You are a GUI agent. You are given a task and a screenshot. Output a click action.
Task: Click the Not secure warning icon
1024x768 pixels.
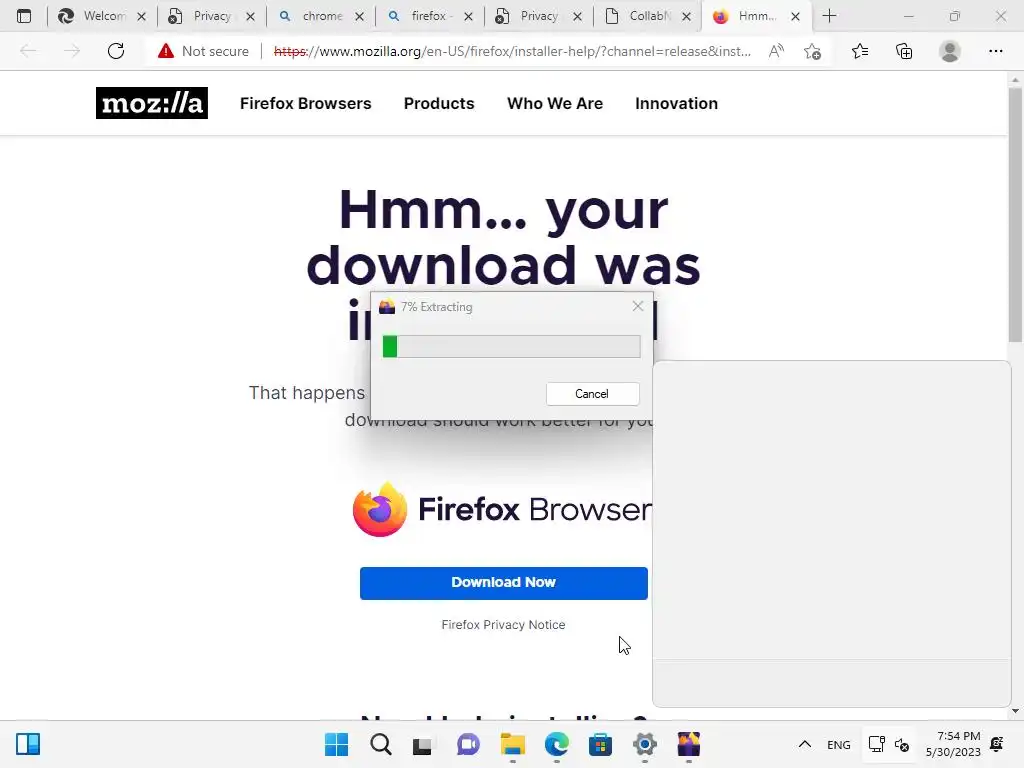(166, 51)
